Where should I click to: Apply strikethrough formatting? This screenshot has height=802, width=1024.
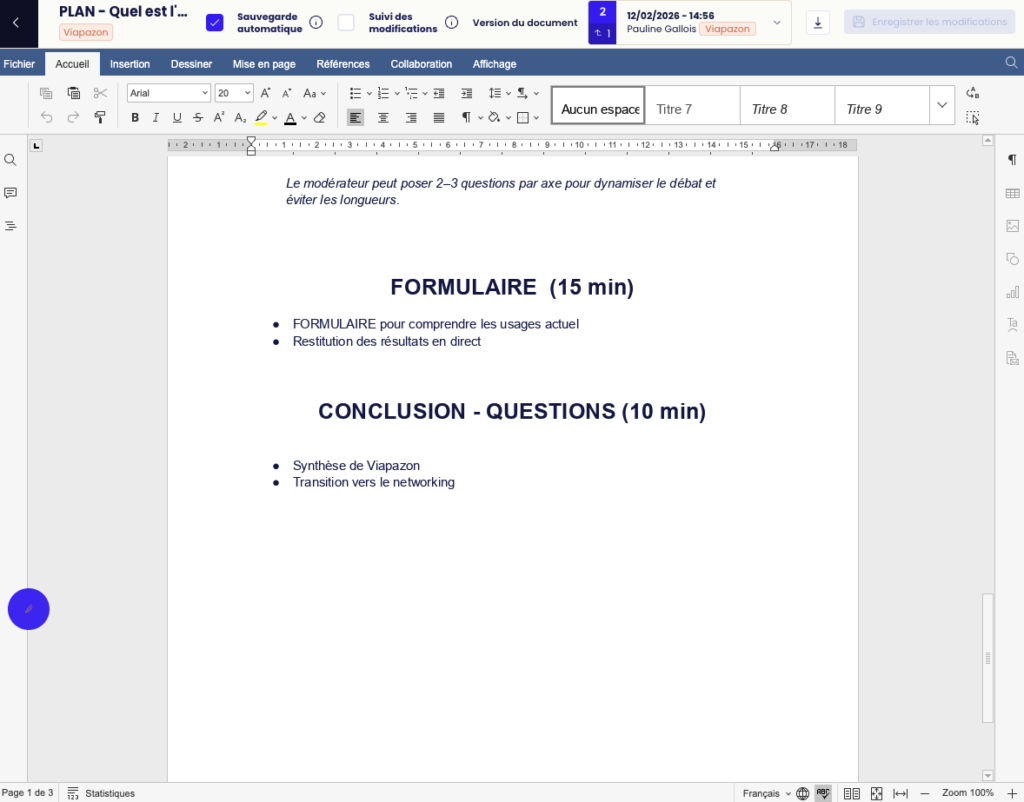coord(198,117)
